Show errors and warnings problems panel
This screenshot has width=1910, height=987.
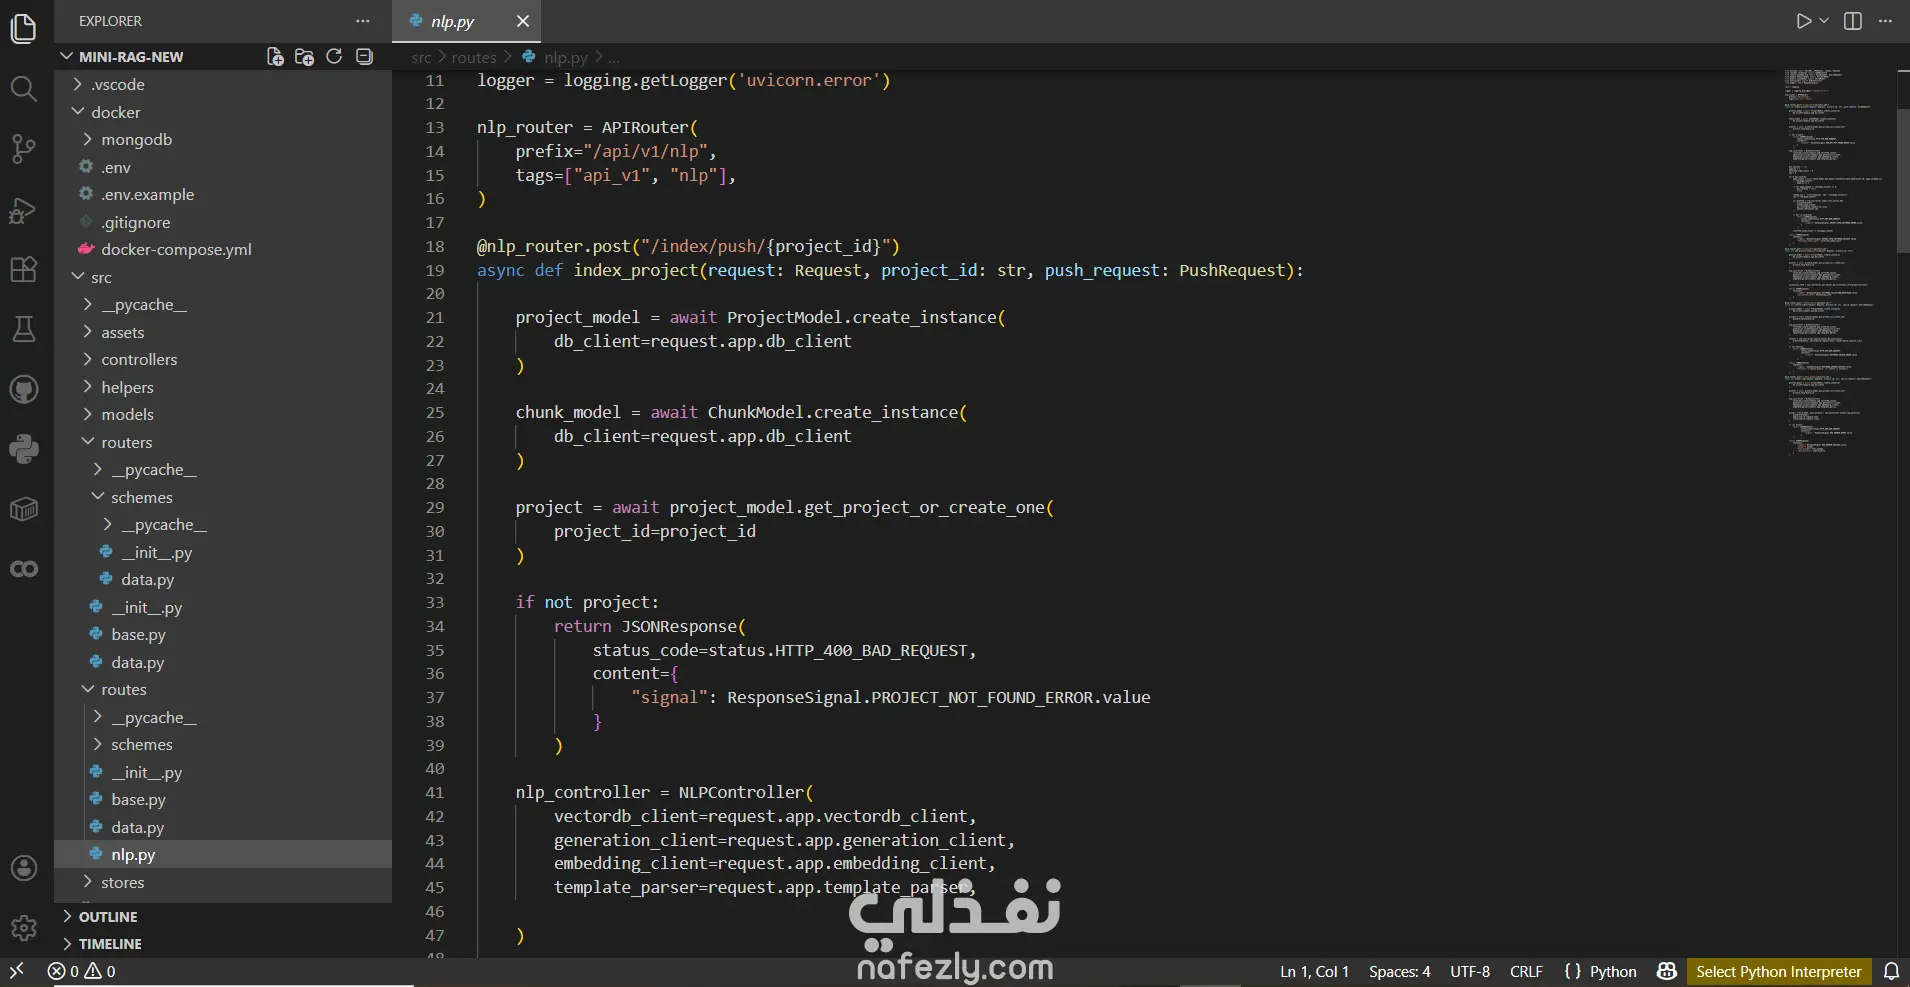pos(81,971)
